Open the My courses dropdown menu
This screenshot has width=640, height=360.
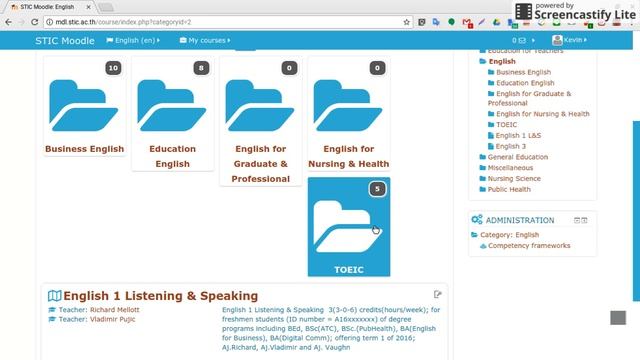pyautogui.click(x=205, y=40)
